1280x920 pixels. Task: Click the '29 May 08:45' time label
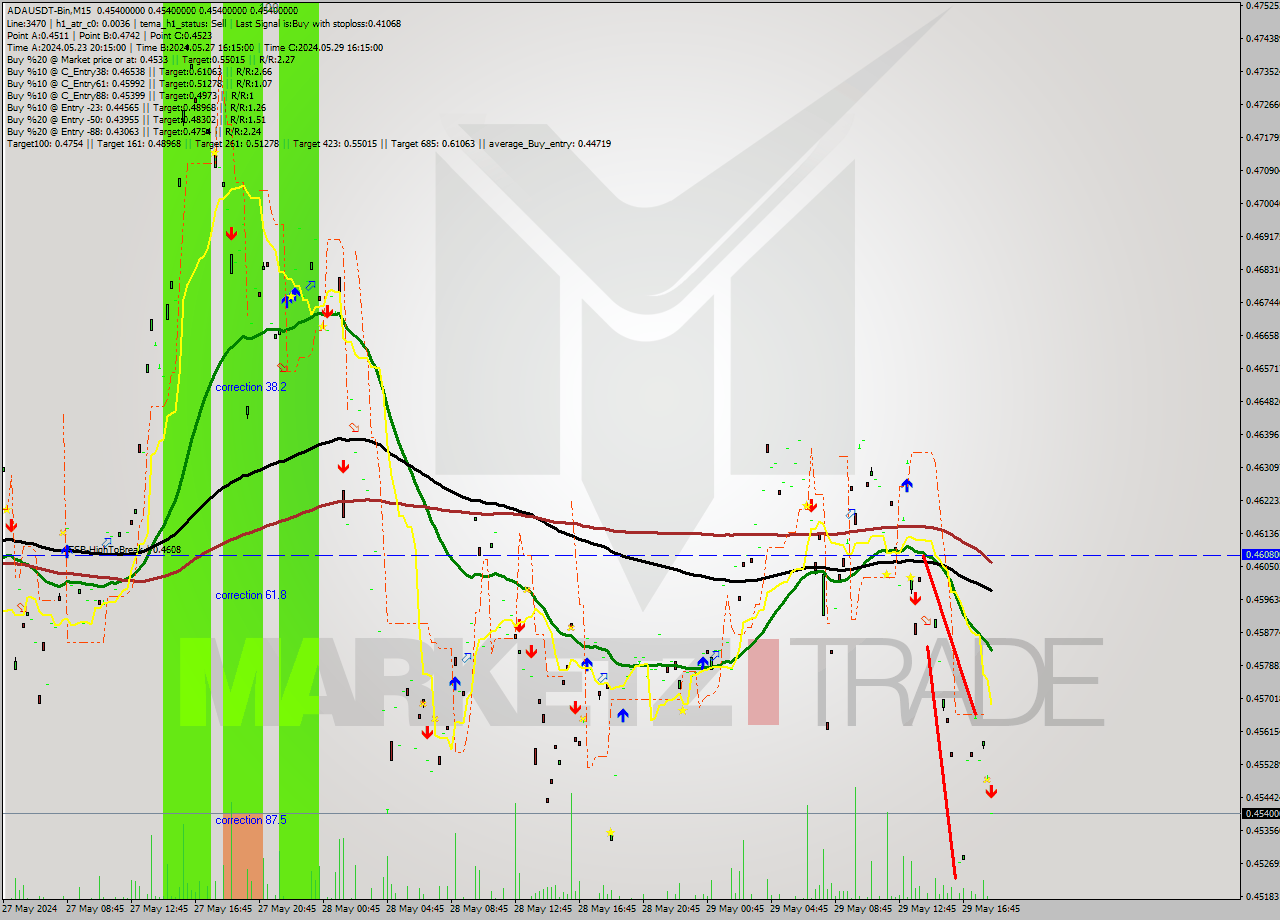click(863, 909)
